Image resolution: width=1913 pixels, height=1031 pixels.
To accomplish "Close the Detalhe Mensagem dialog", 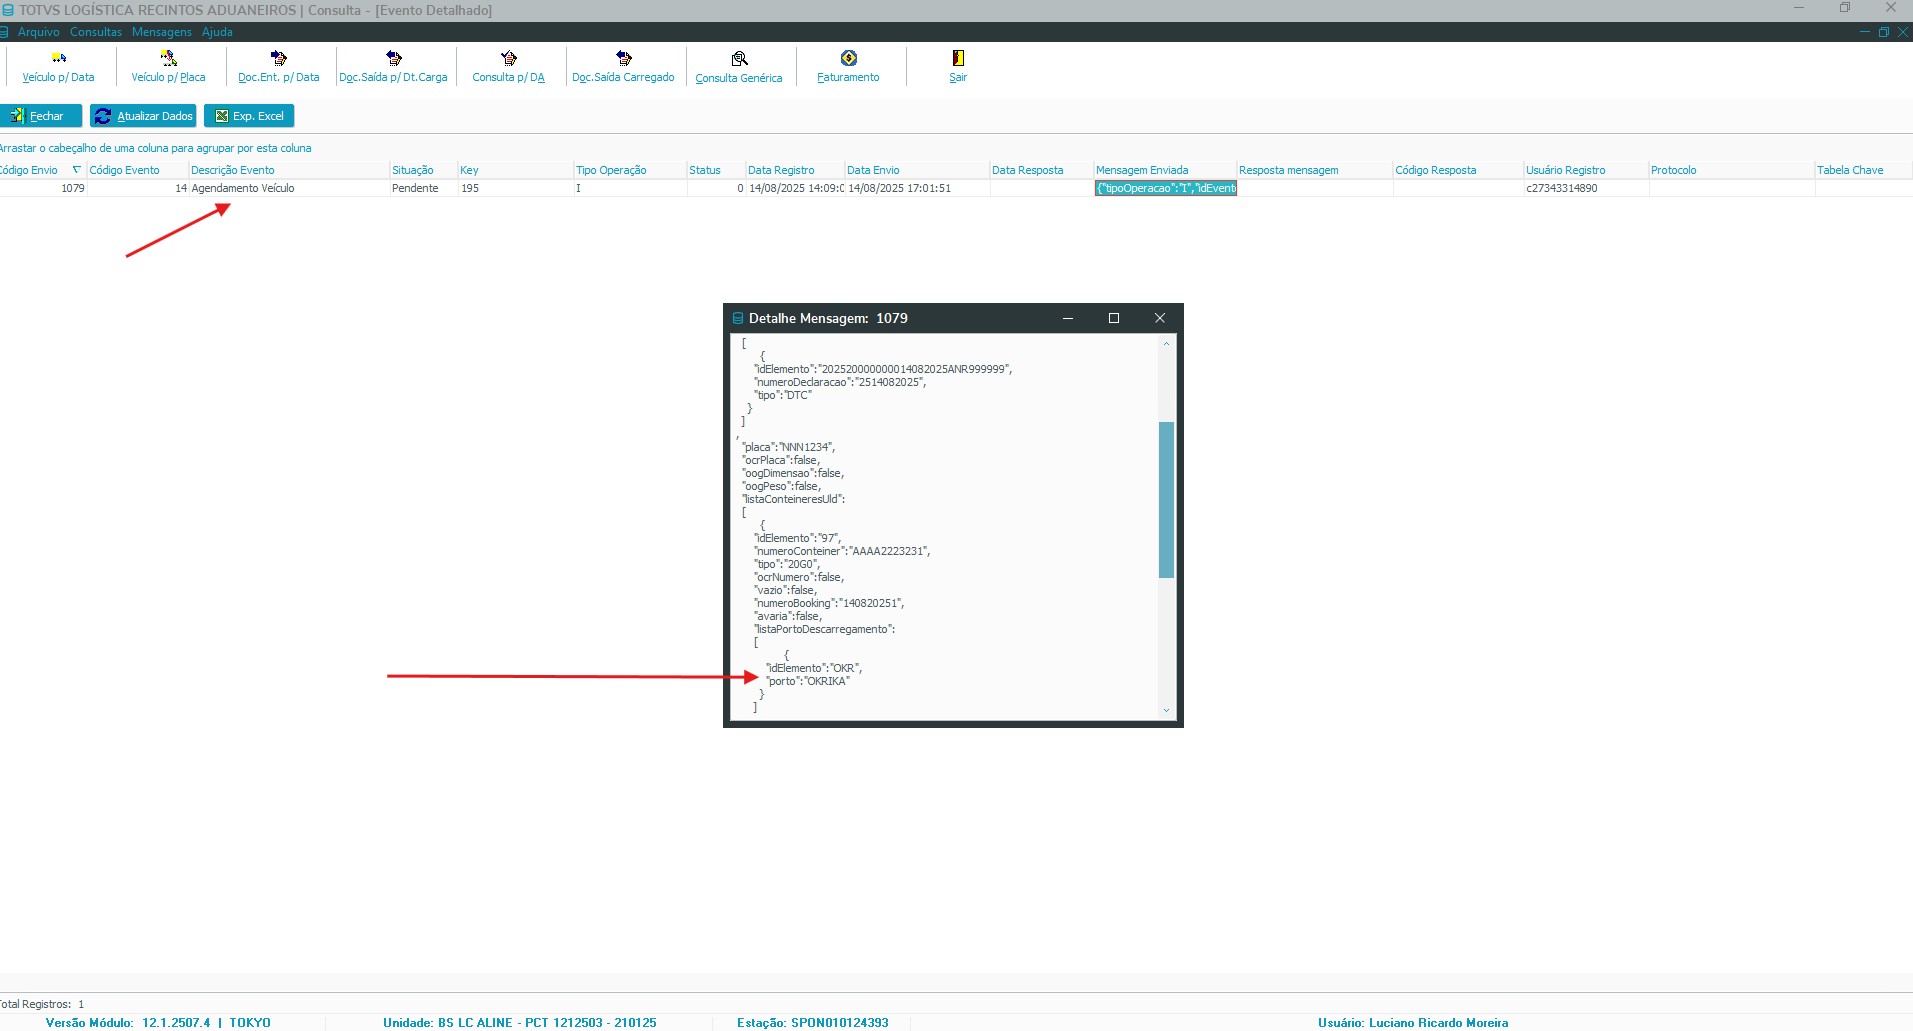I will [x=1160, y=318].
